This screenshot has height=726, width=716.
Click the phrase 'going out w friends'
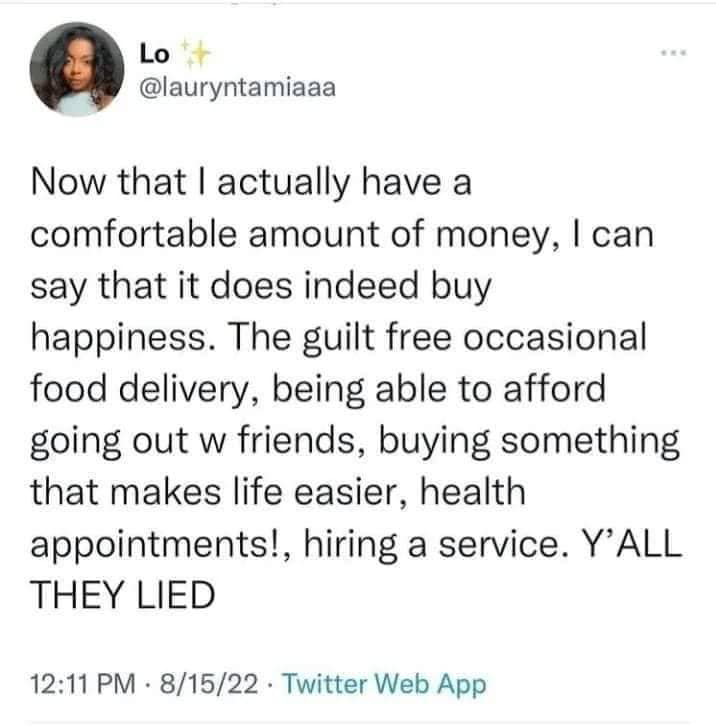pyautogui.click(x=183, y=440)
